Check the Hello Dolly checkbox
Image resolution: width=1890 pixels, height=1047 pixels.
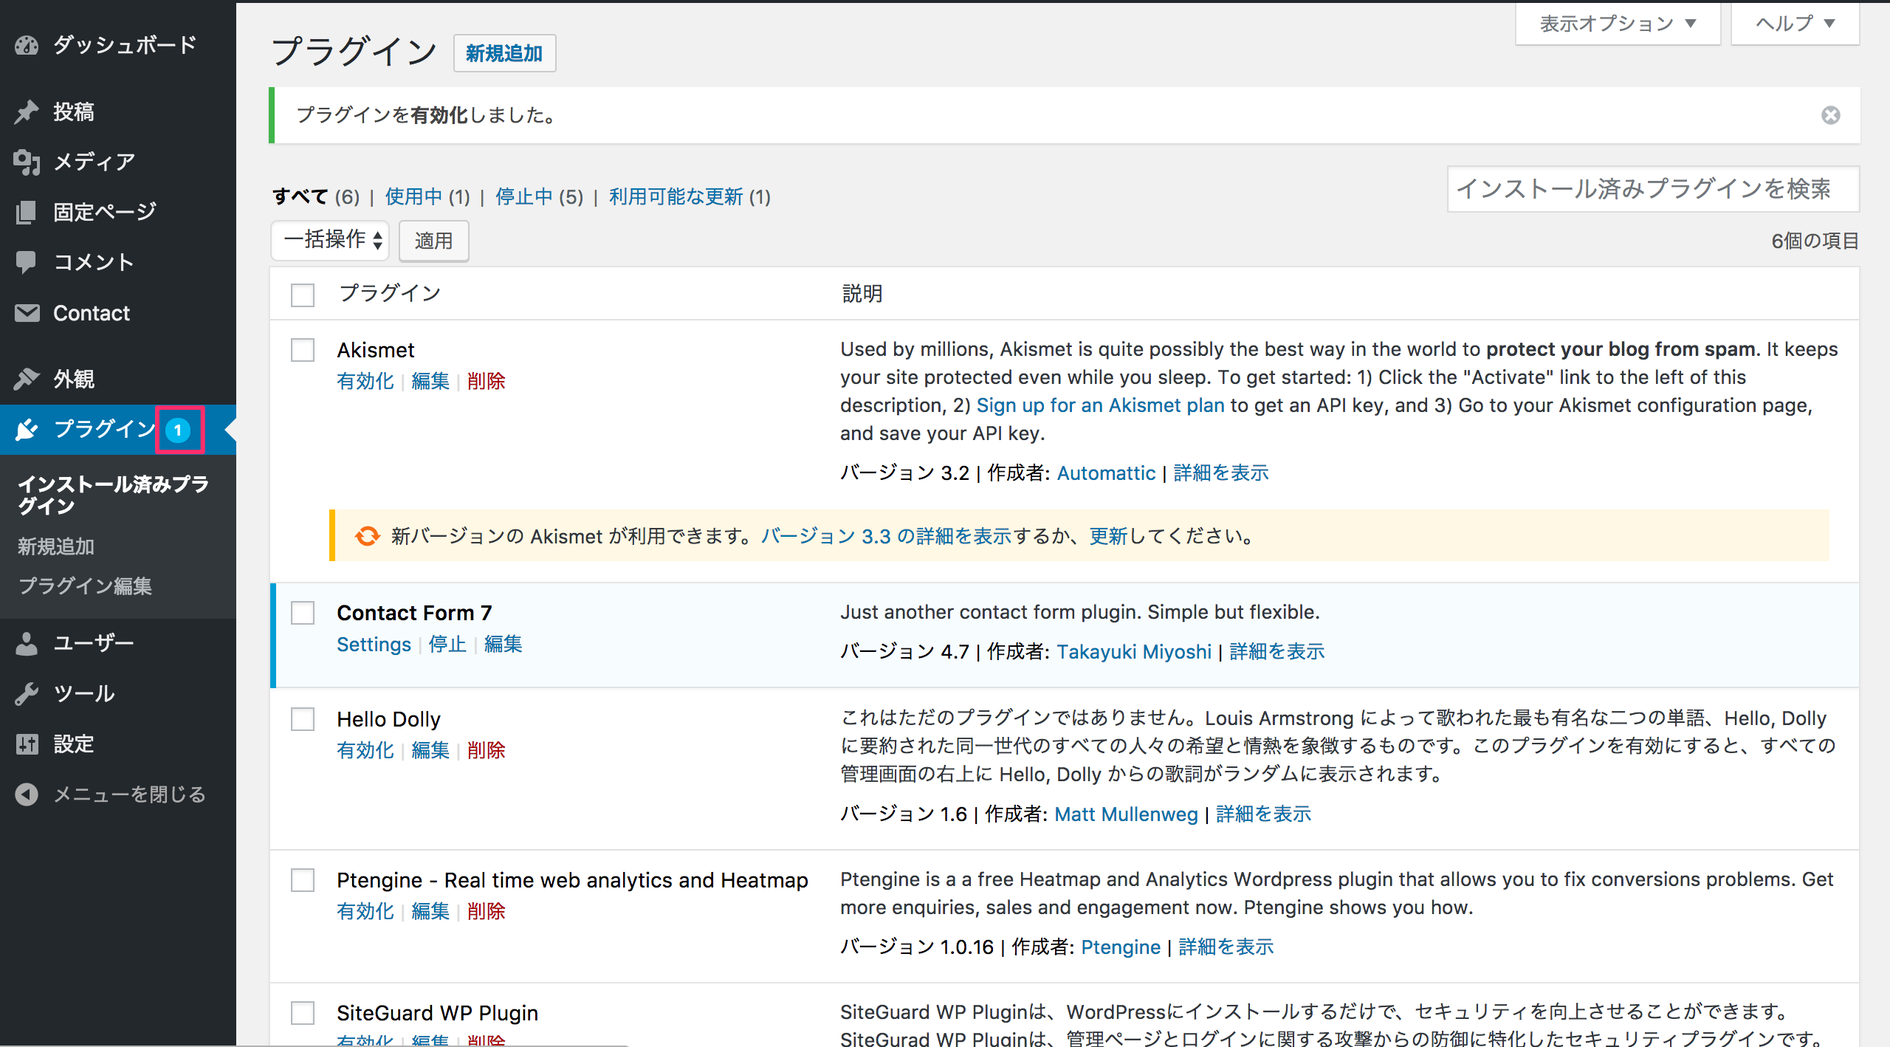click(302, 719)
